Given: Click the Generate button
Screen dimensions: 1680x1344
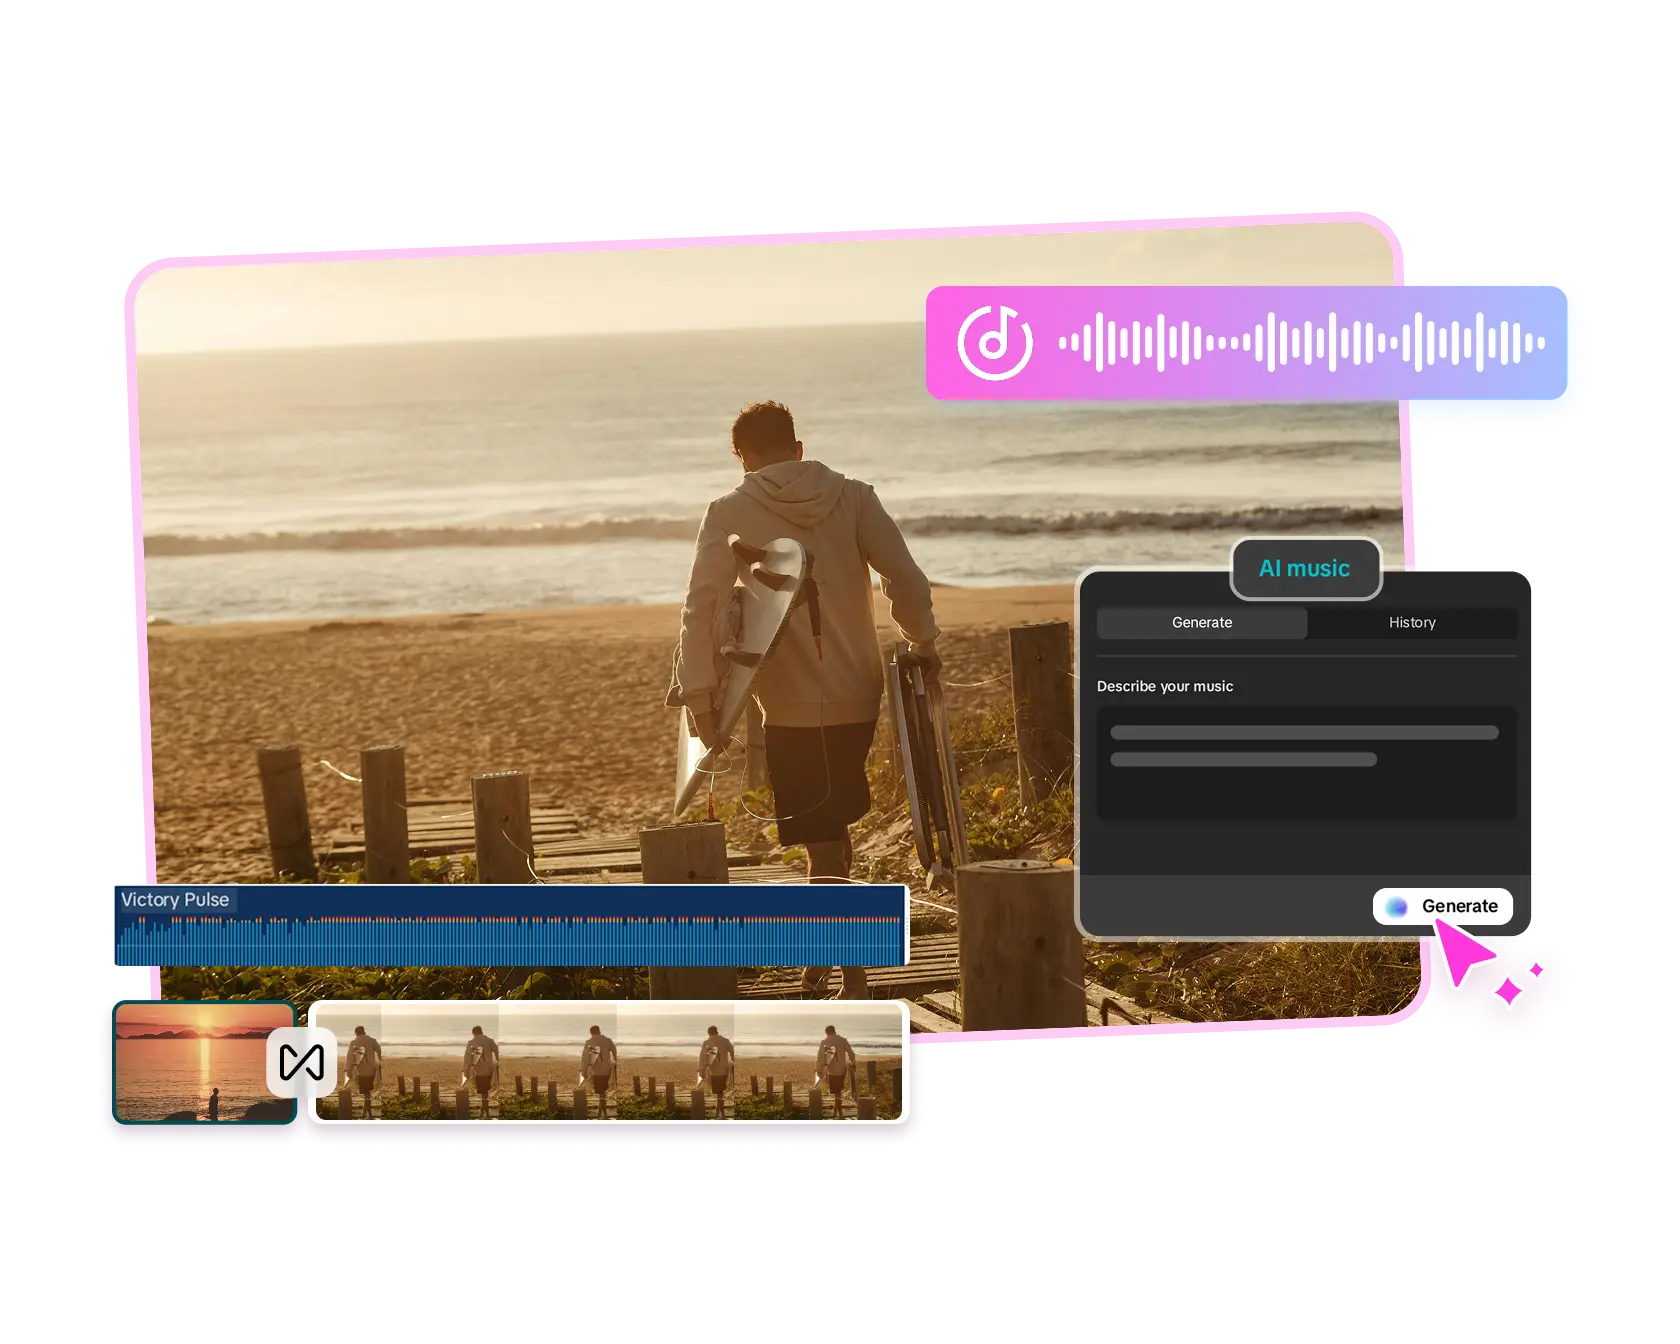Looking at the screenshot, I should click(x=1443, y=906).
